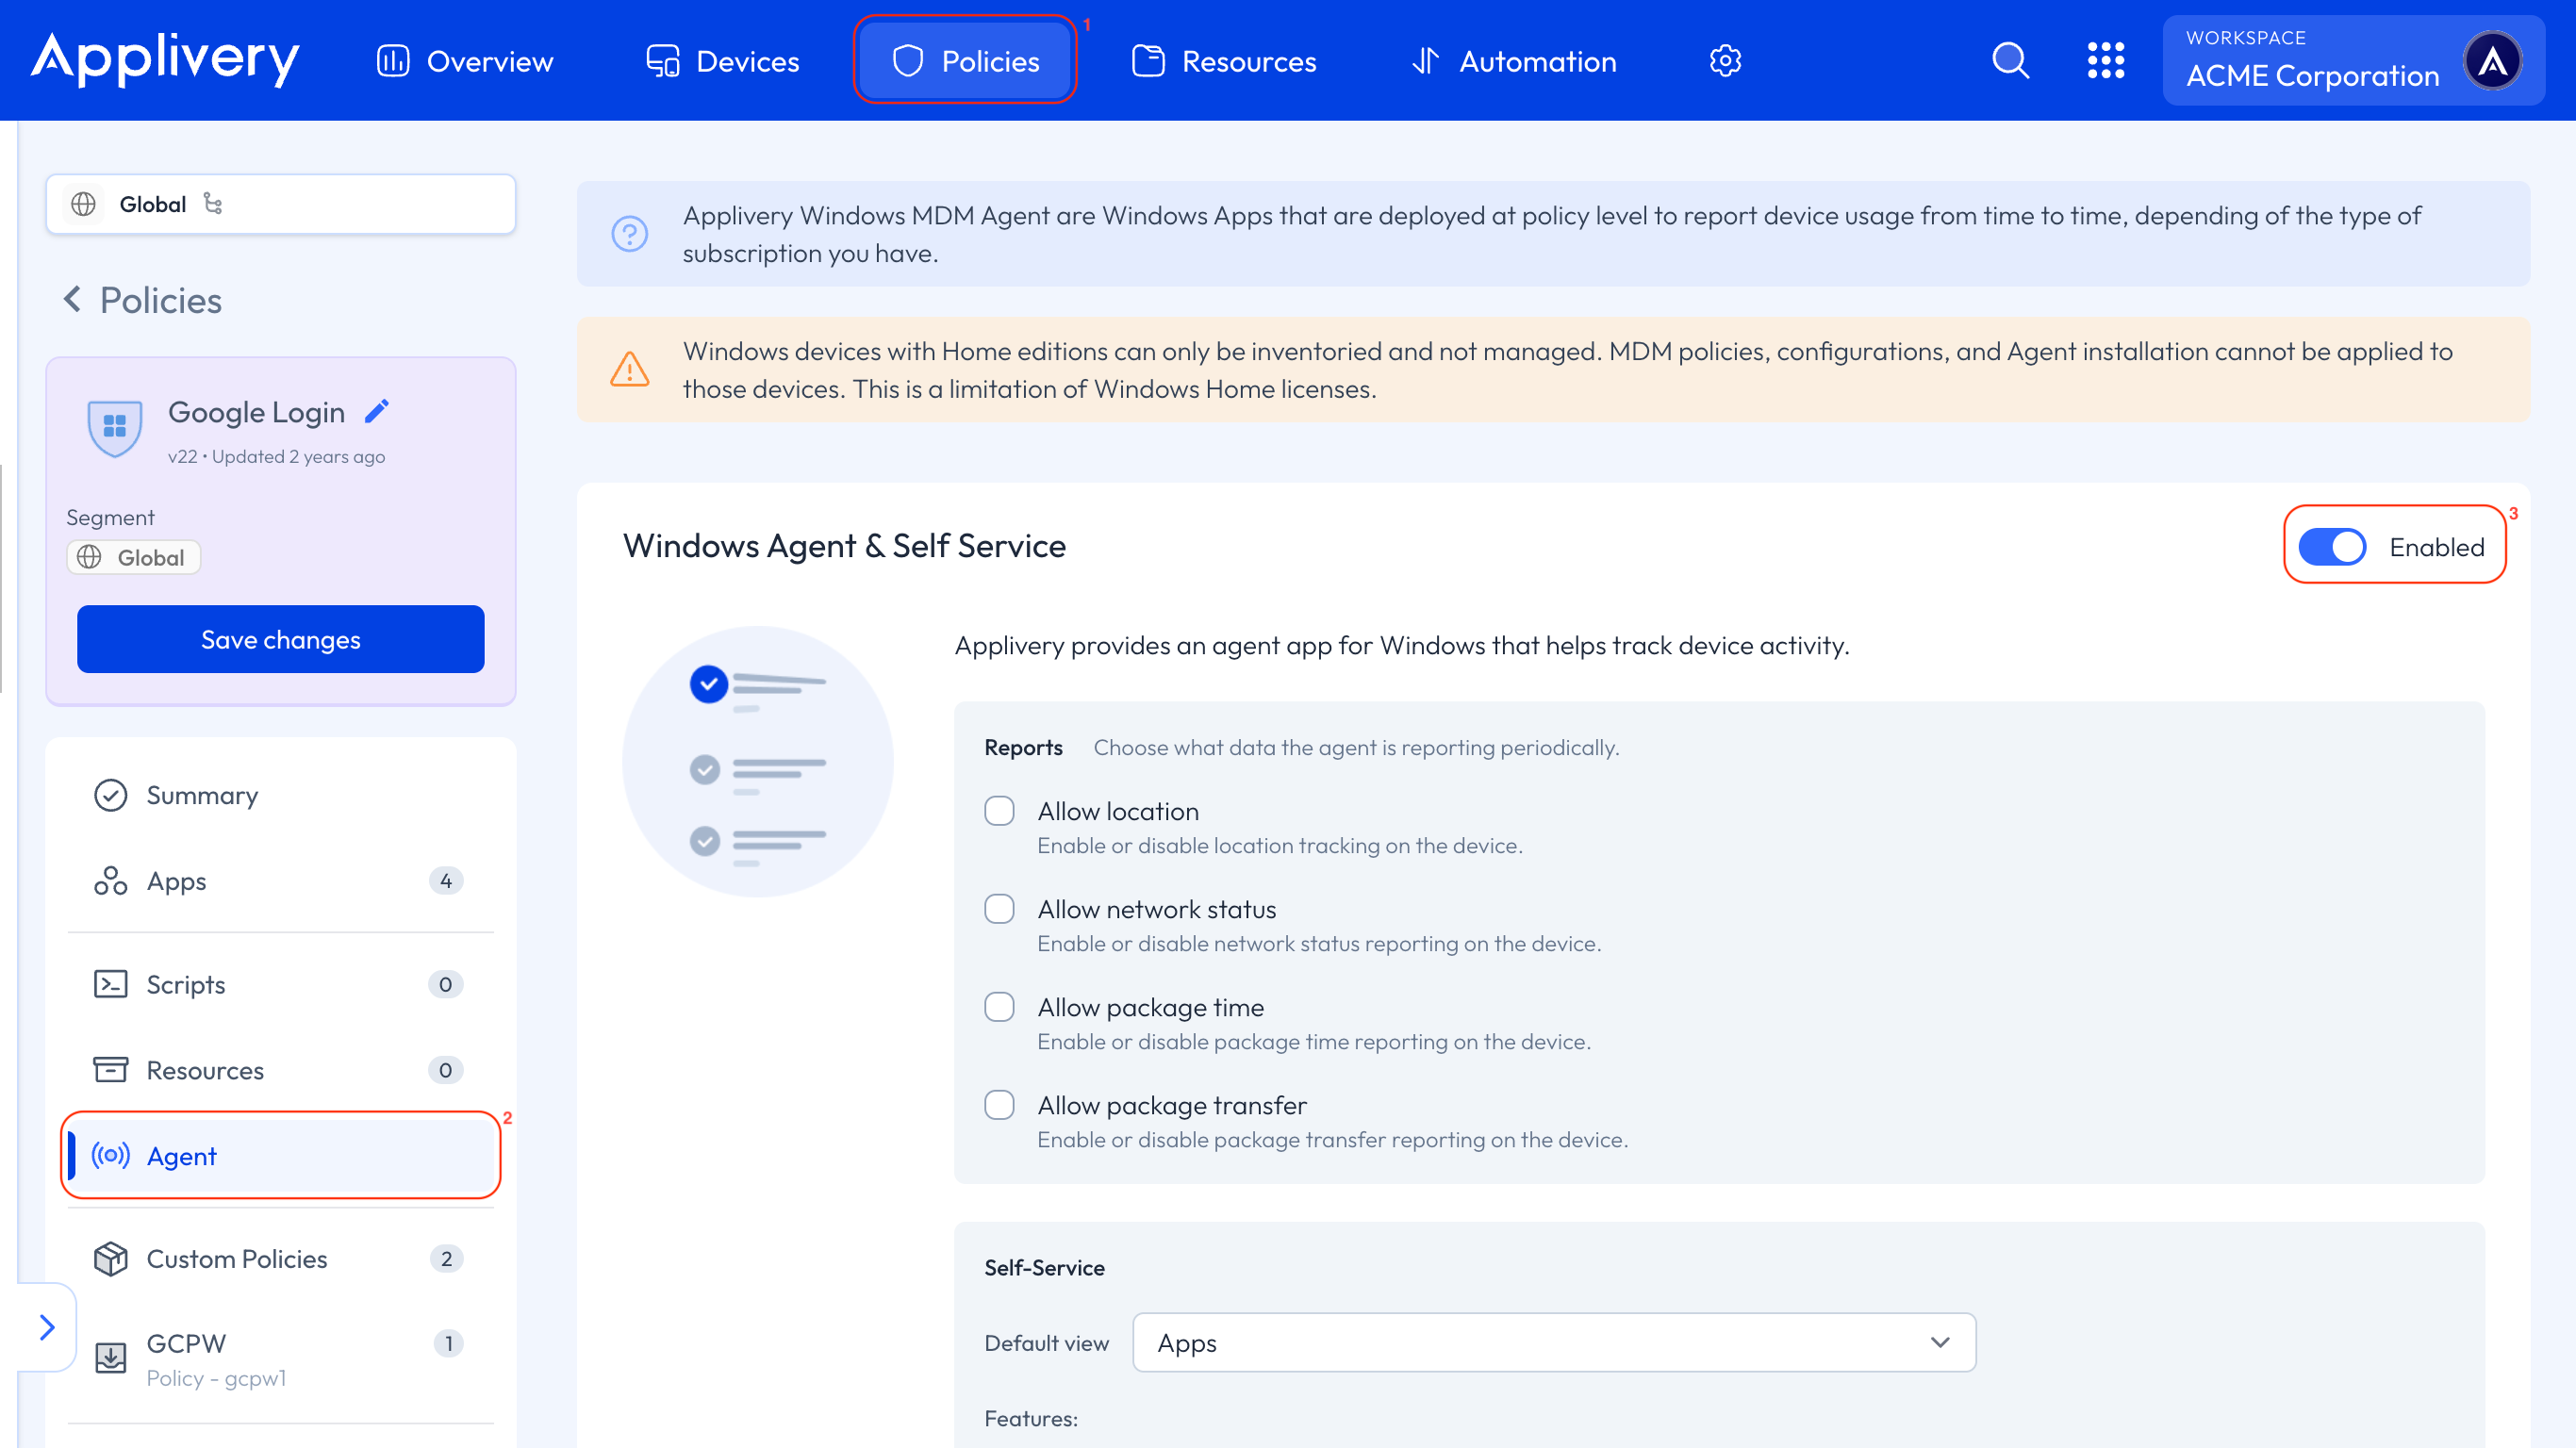The width and height of the screenshot is (2576, 1448).
Task: Disable the Windows Agent Enabled toggle
Action: click(2331, 547)
